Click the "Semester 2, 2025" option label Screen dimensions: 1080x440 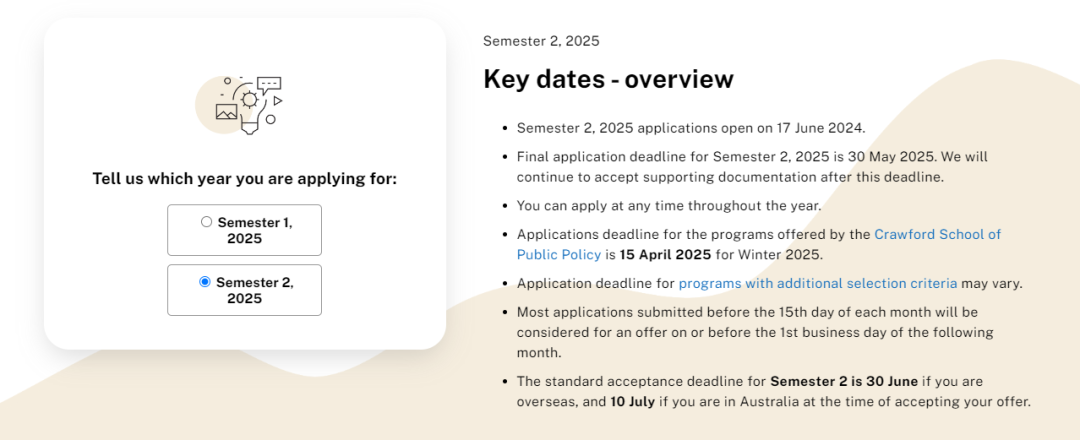[x=254, y=290]
